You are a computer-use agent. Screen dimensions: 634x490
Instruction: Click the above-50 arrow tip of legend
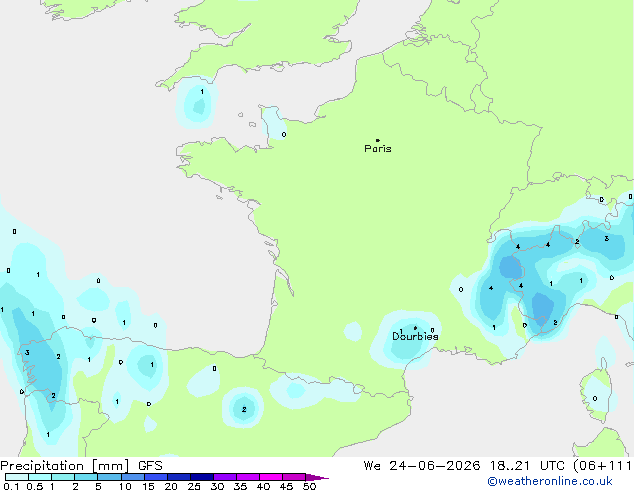pos(317,477)
